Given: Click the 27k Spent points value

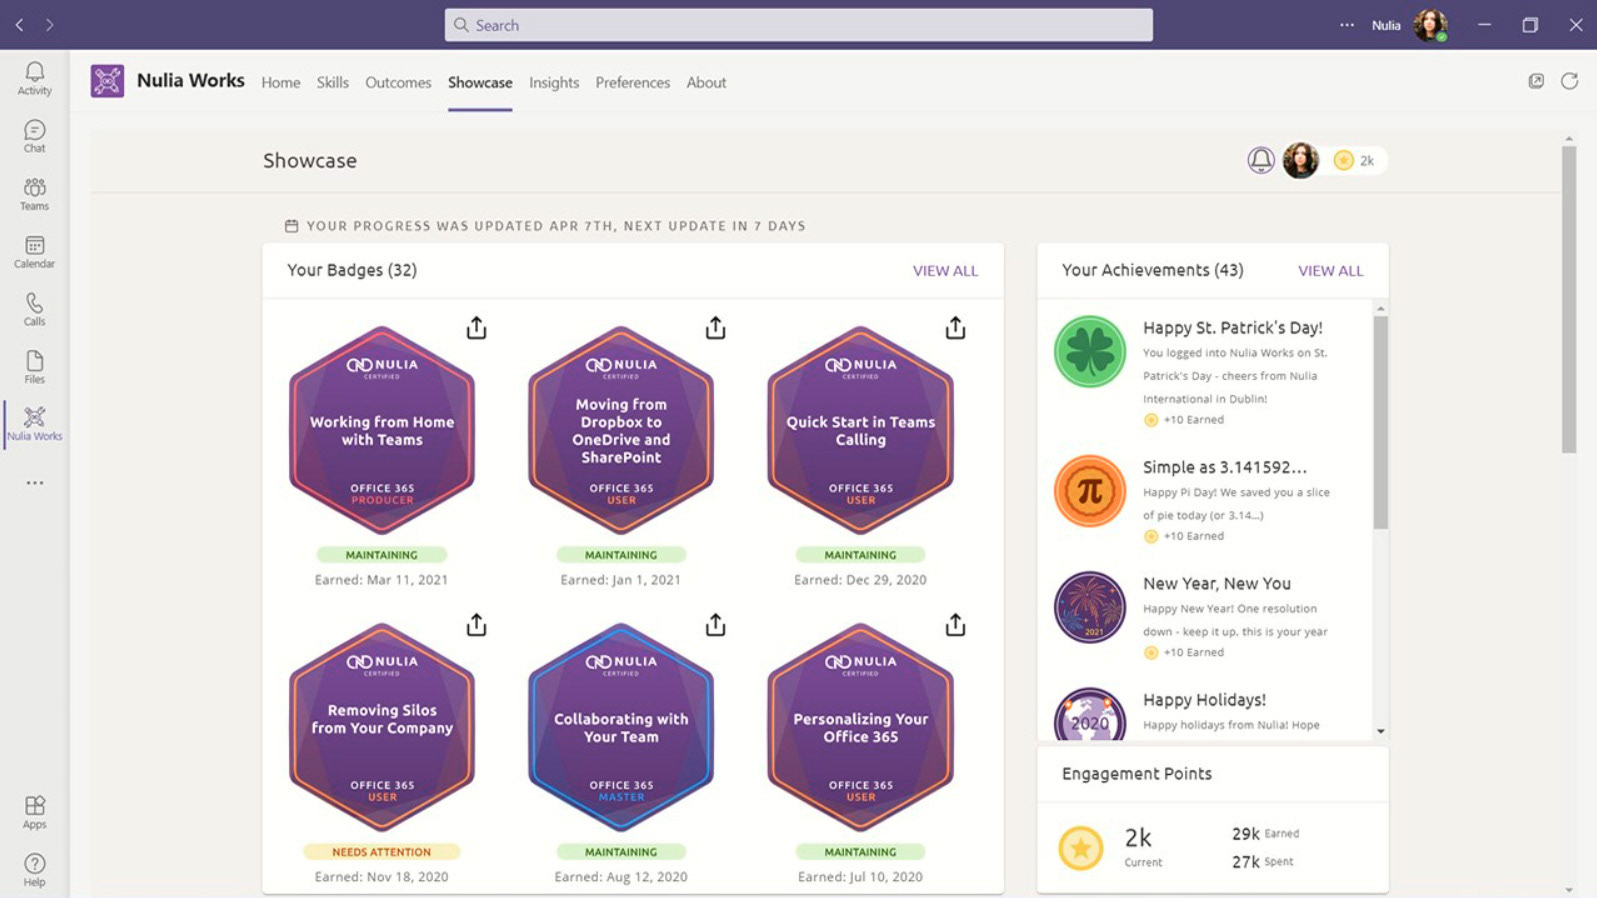Looking at the screenshot, I should 1262,862.
